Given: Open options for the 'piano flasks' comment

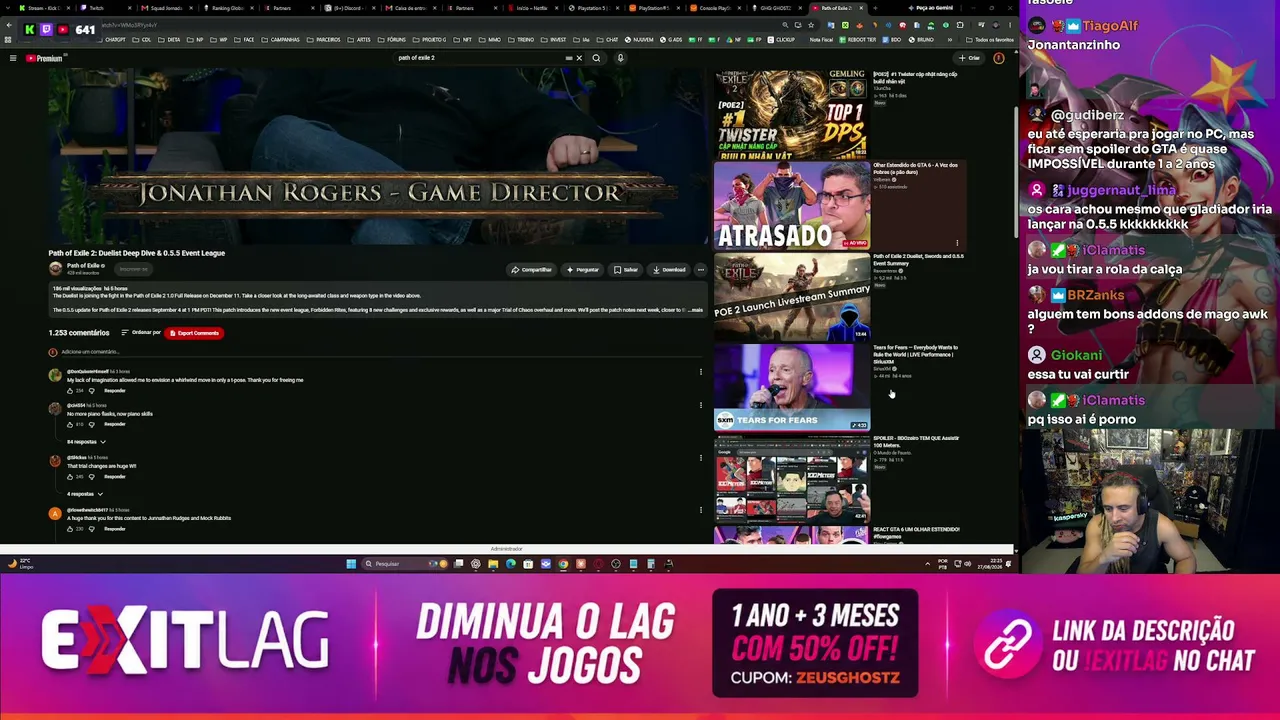Looking at the screenshot, I should 700,406.
